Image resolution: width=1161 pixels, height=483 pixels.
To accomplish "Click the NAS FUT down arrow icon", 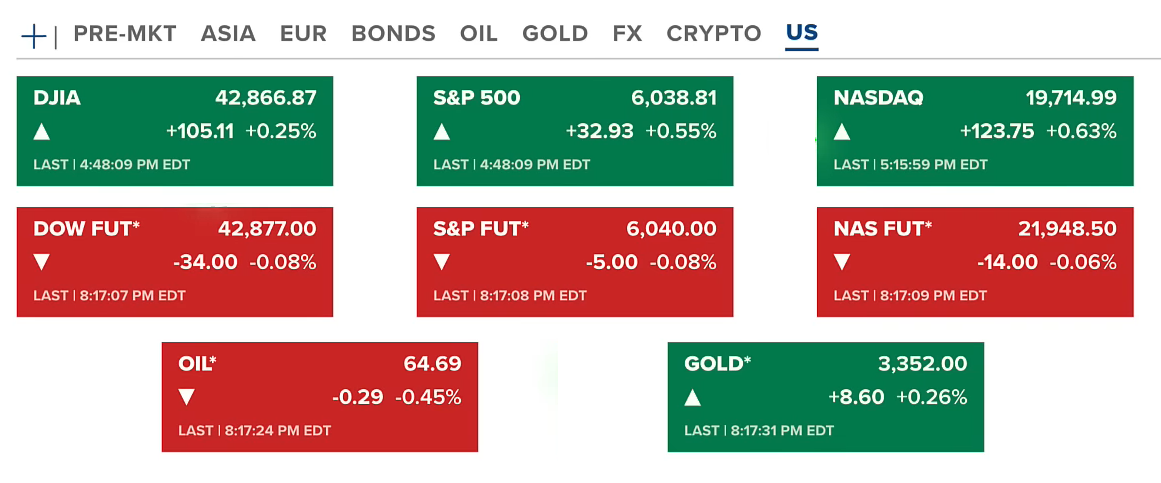I will coord(842,262).
